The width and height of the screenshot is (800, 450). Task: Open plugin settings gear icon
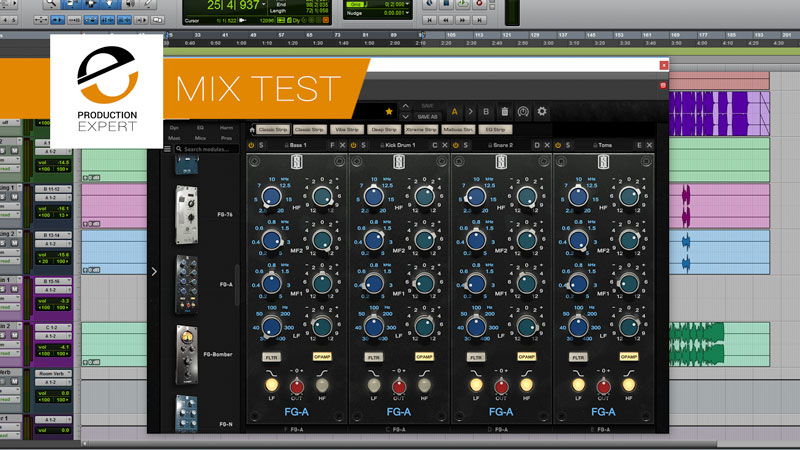(x=542, y=111)
